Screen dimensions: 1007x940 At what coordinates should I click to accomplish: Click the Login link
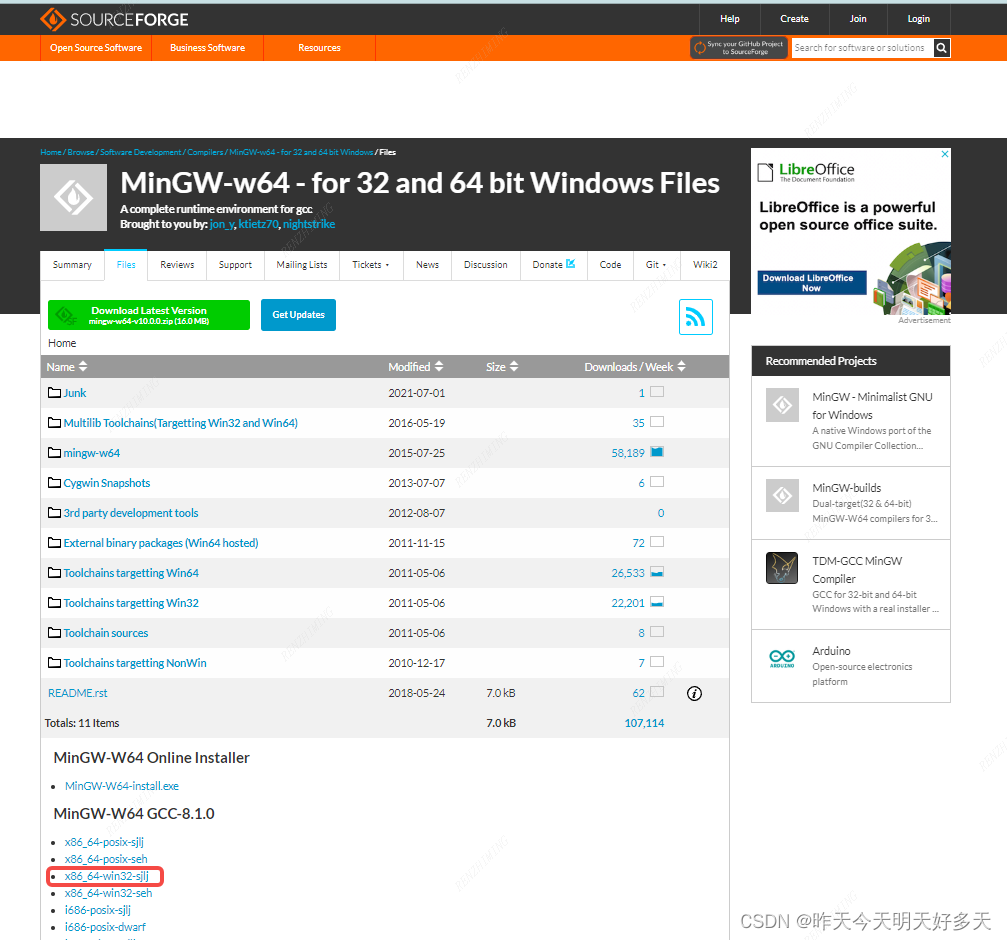[918, 19]
